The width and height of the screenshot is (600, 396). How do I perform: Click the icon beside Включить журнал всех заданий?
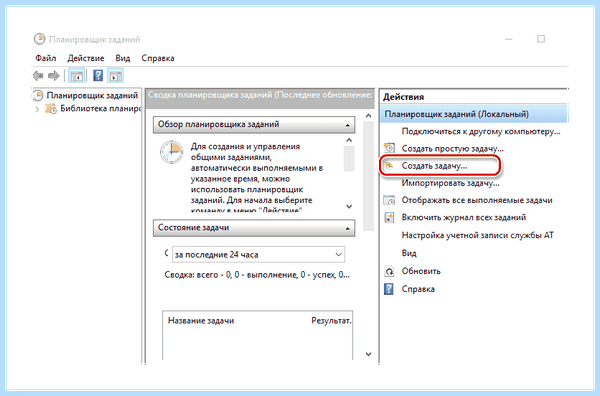tap(389, 217)
